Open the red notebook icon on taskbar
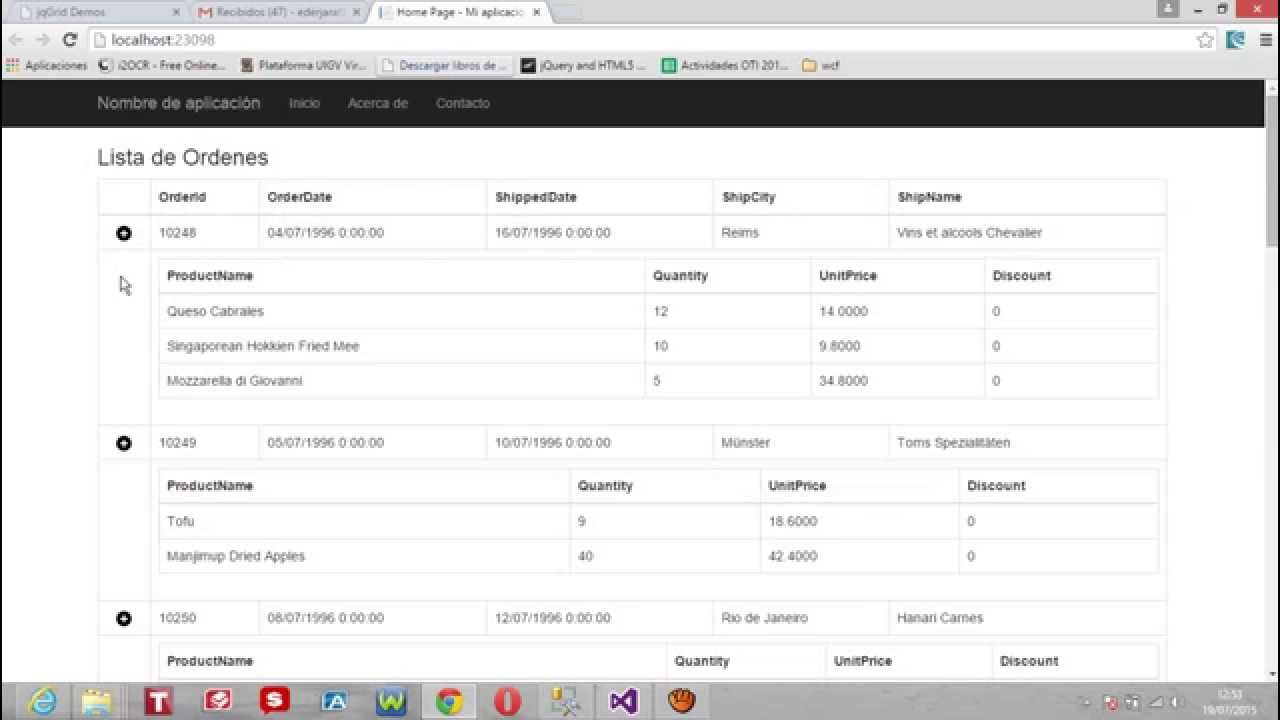The width and height of the screenshot is (1280, 720). [x=217, y=701]
